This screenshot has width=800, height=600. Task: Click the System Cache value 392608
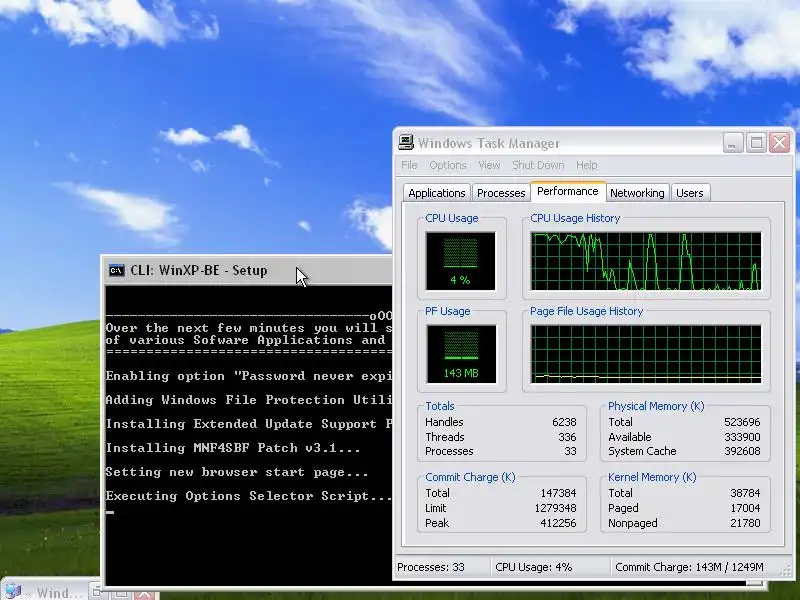[x=742, y=452]
